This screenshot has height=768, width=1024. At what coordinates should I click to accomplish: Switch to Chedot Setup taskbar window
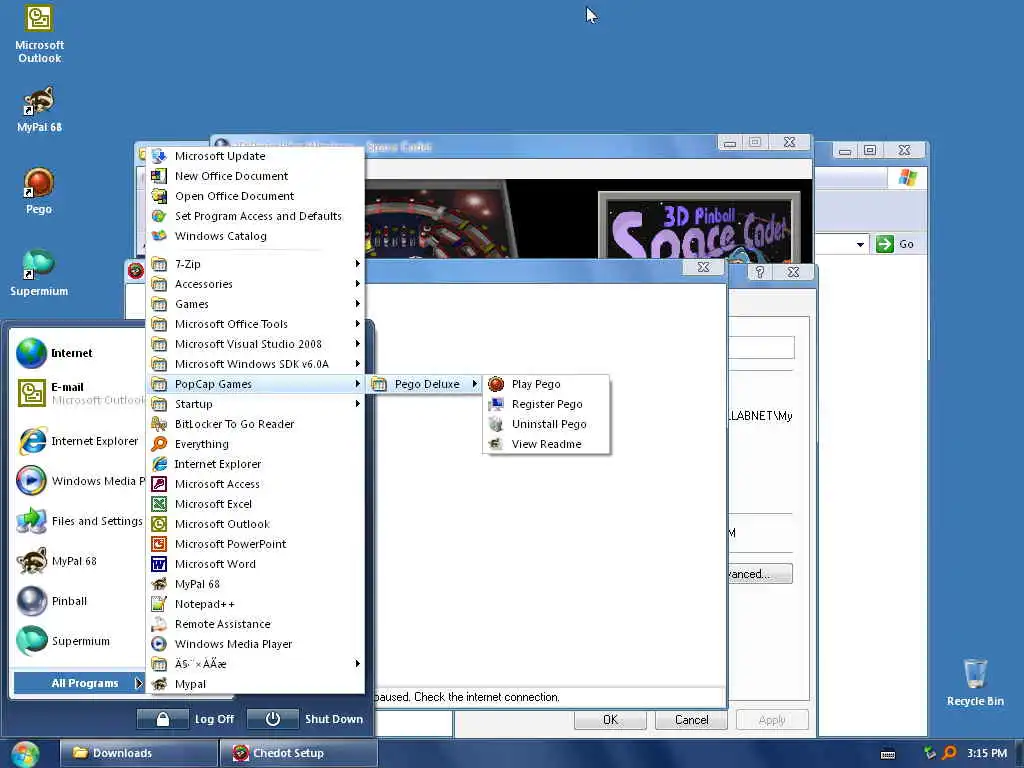tap(298, 753)
